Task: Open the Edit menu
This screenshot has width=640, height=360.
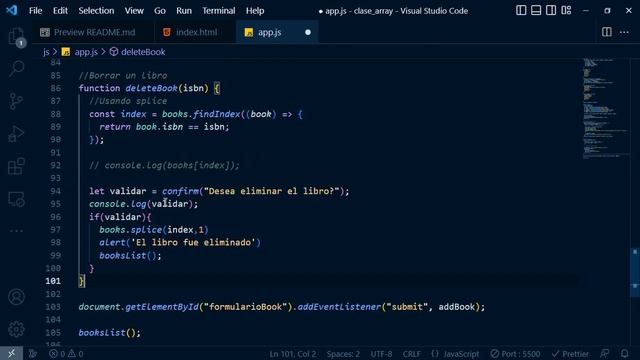Action: tap(60, 11)
